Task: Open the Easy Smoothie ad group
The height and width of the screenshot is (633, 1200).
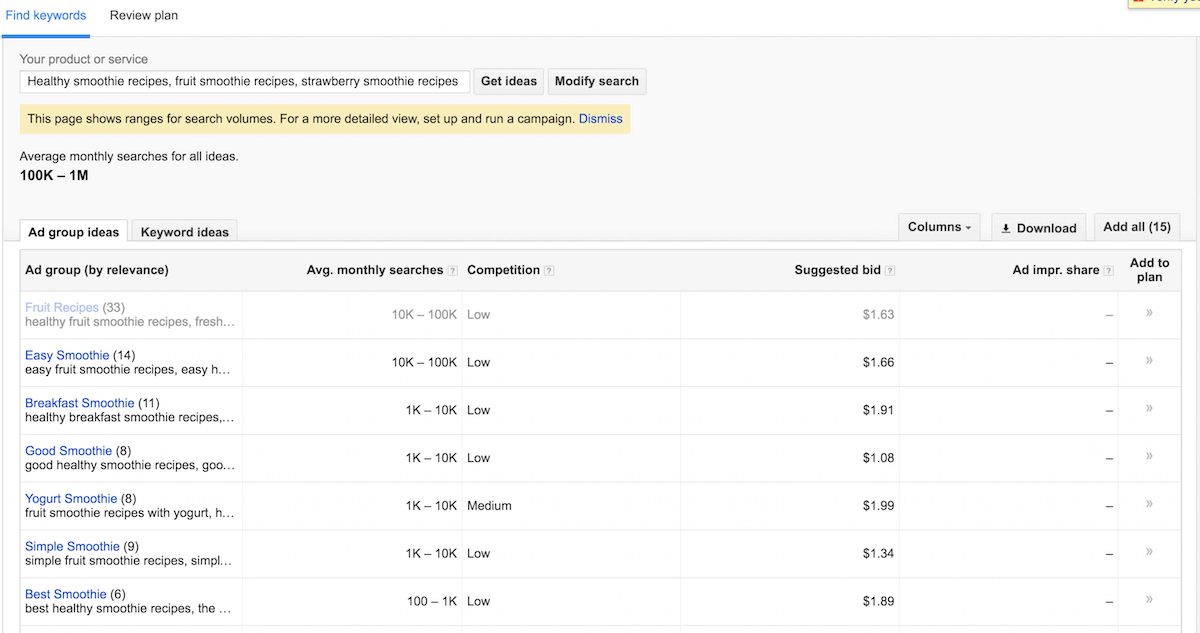Action: tap(67, 354)
